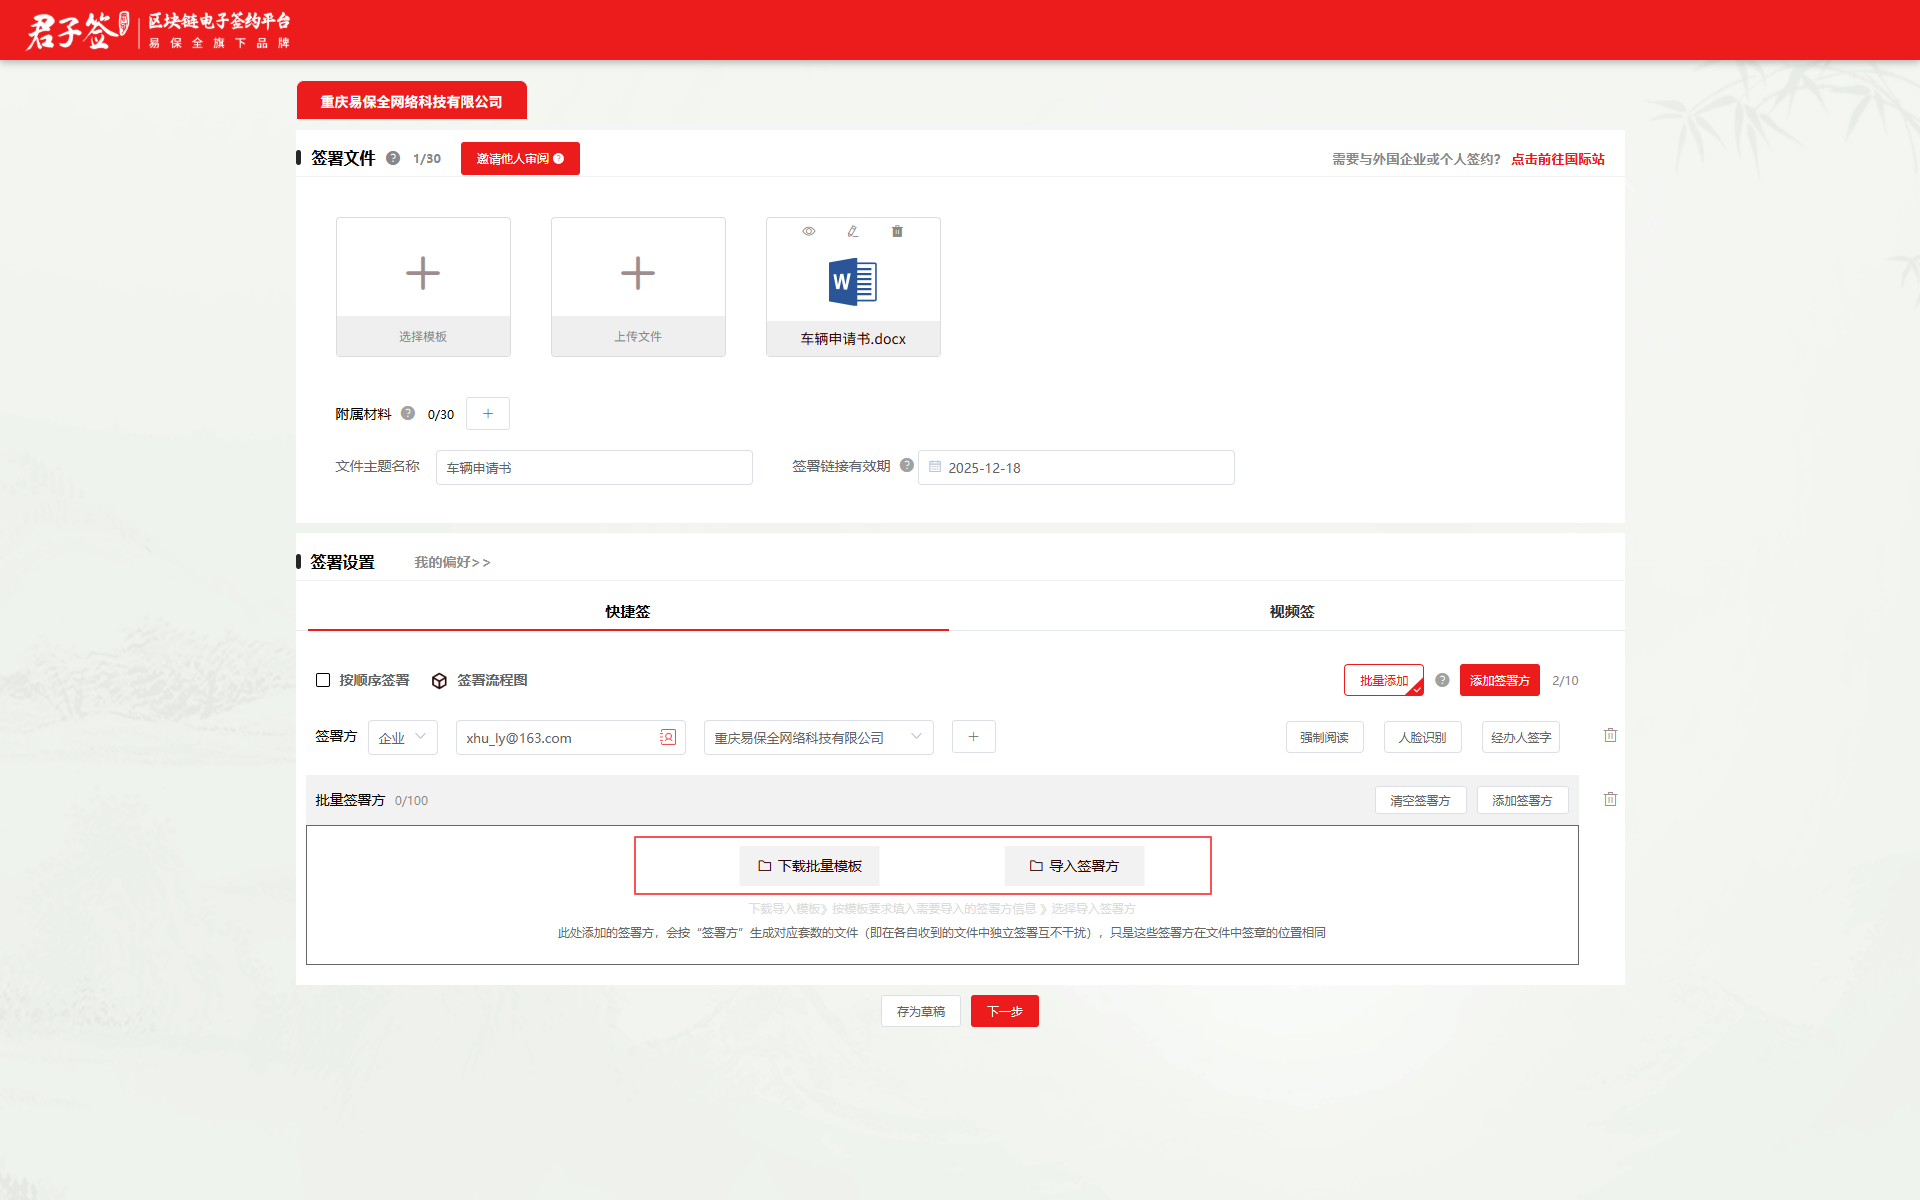Screen dimensions: 1920x1200
Task: Toggle the 强制阅读 option
Action: 1324,737
